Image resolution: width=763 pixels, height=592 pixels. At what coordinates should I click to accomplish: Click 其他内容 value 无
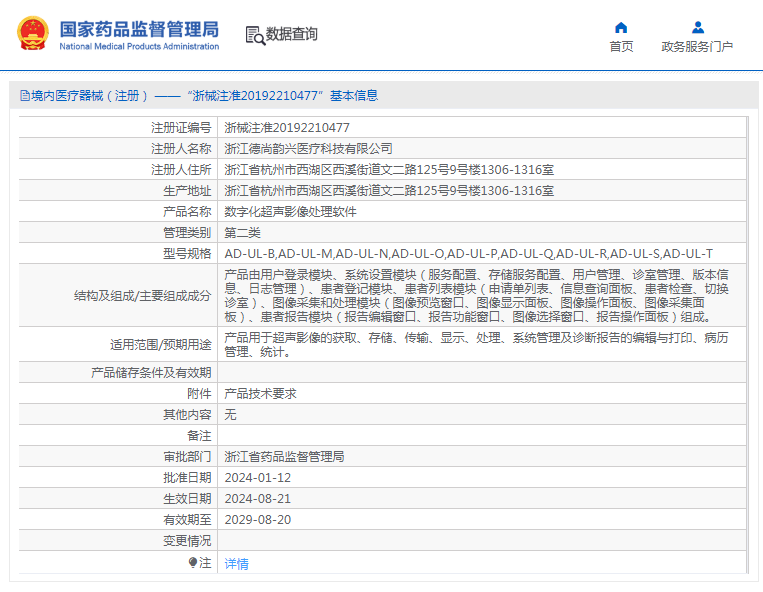[x=230, y=414]
